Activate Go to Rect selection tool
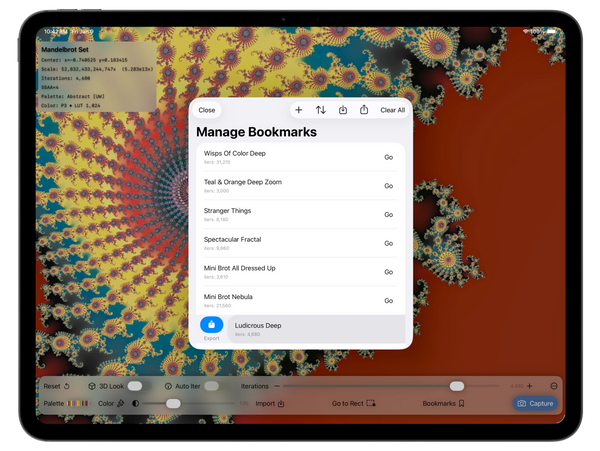 [x=354, y=403]
